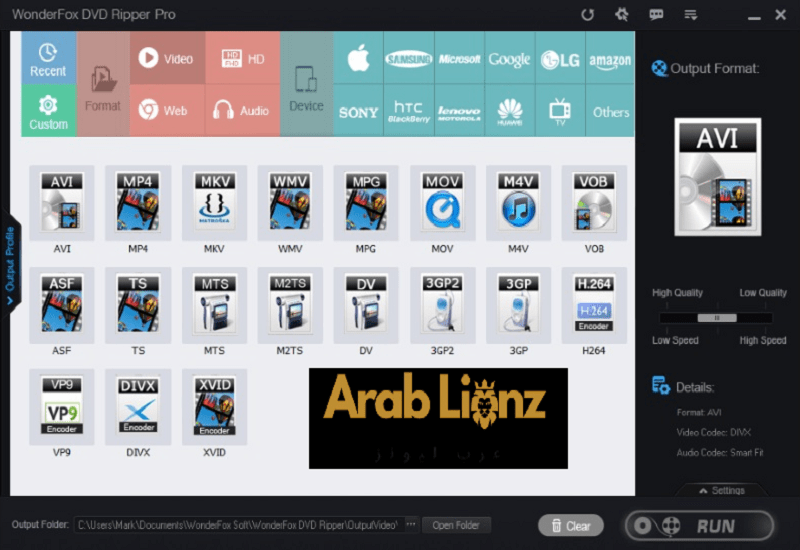Open Amazon device profiles
800x550 pixels.
(x=610, y=58)
